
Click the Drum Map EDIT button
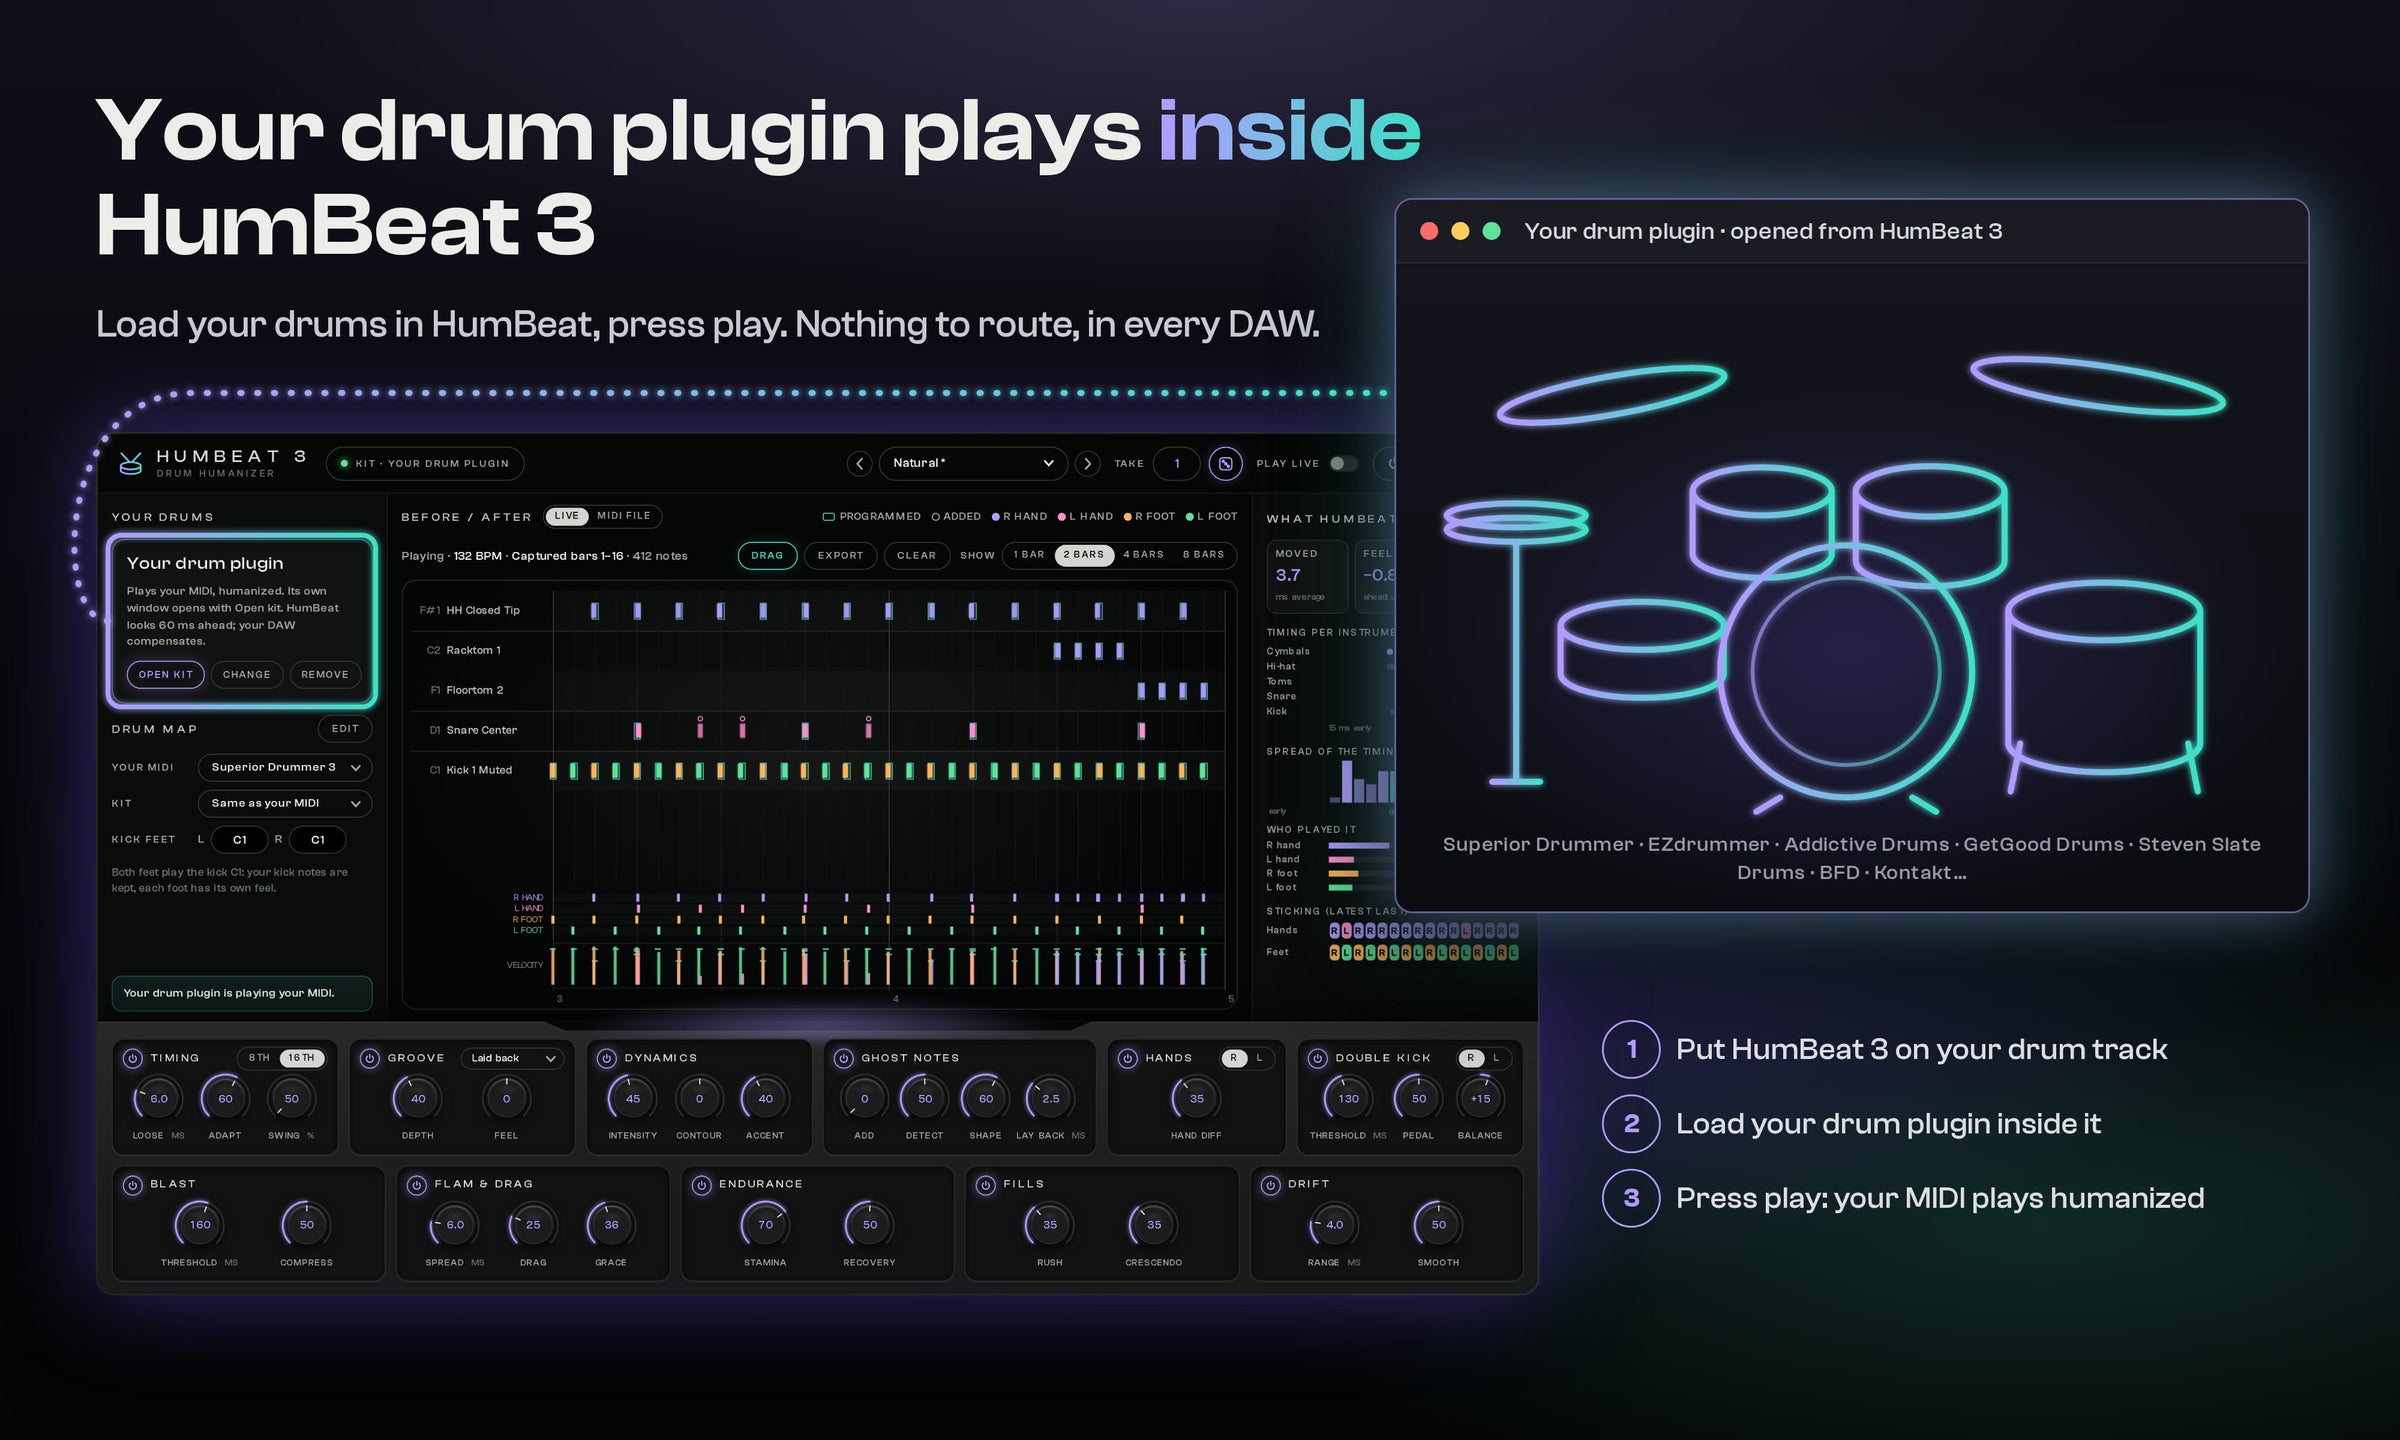345,729
